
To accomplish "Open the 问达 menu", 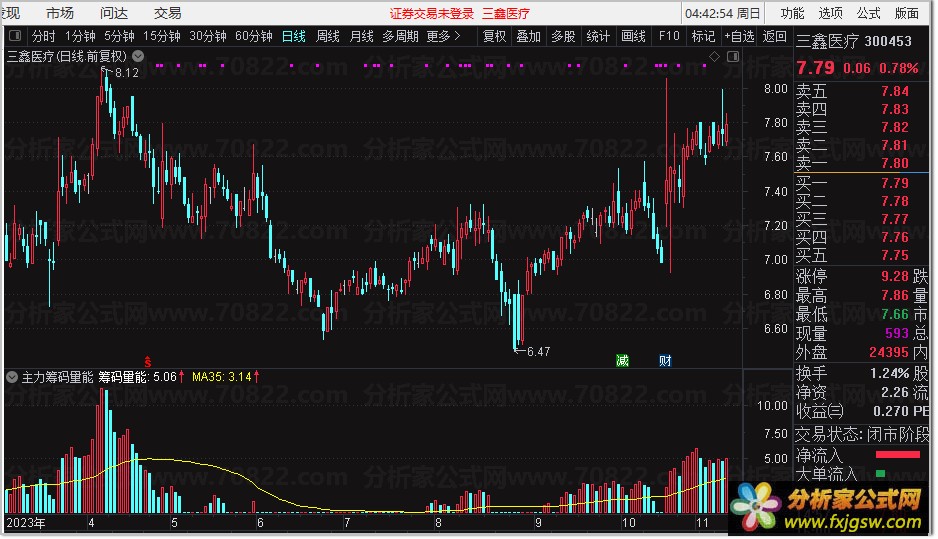I will coord(114,13).
